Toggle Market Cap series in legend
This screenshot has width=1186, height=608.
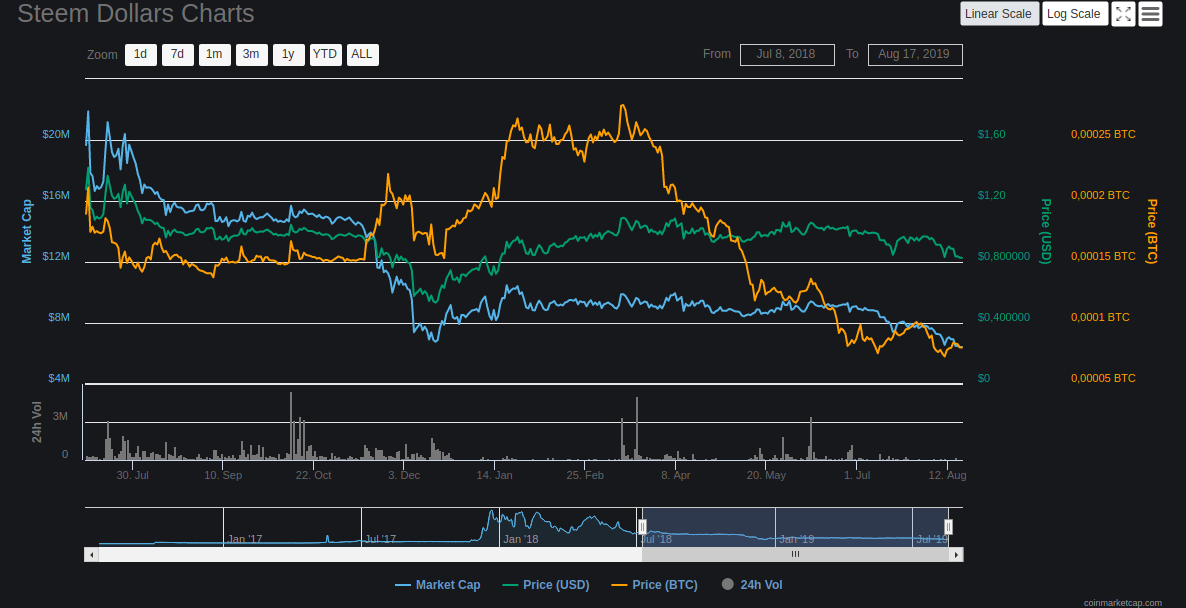[x=437, y=585]
